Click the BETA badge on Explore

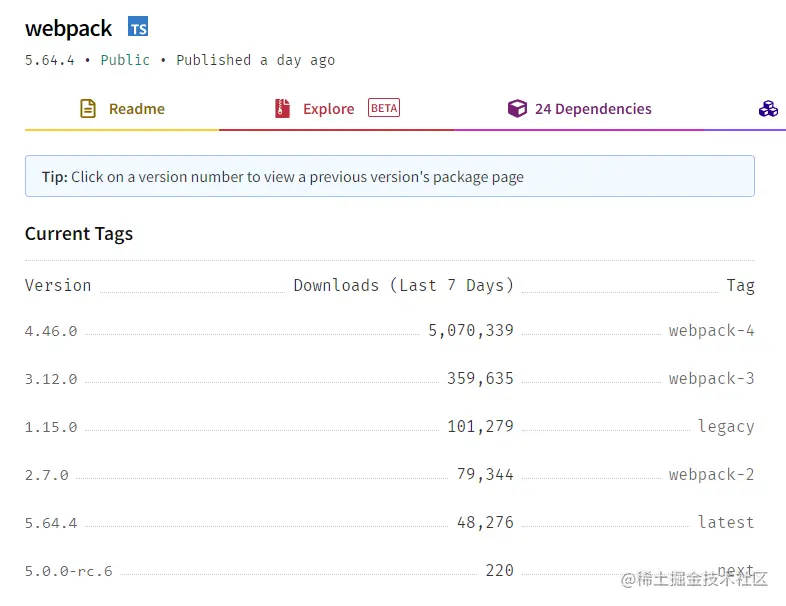(384, 108)
